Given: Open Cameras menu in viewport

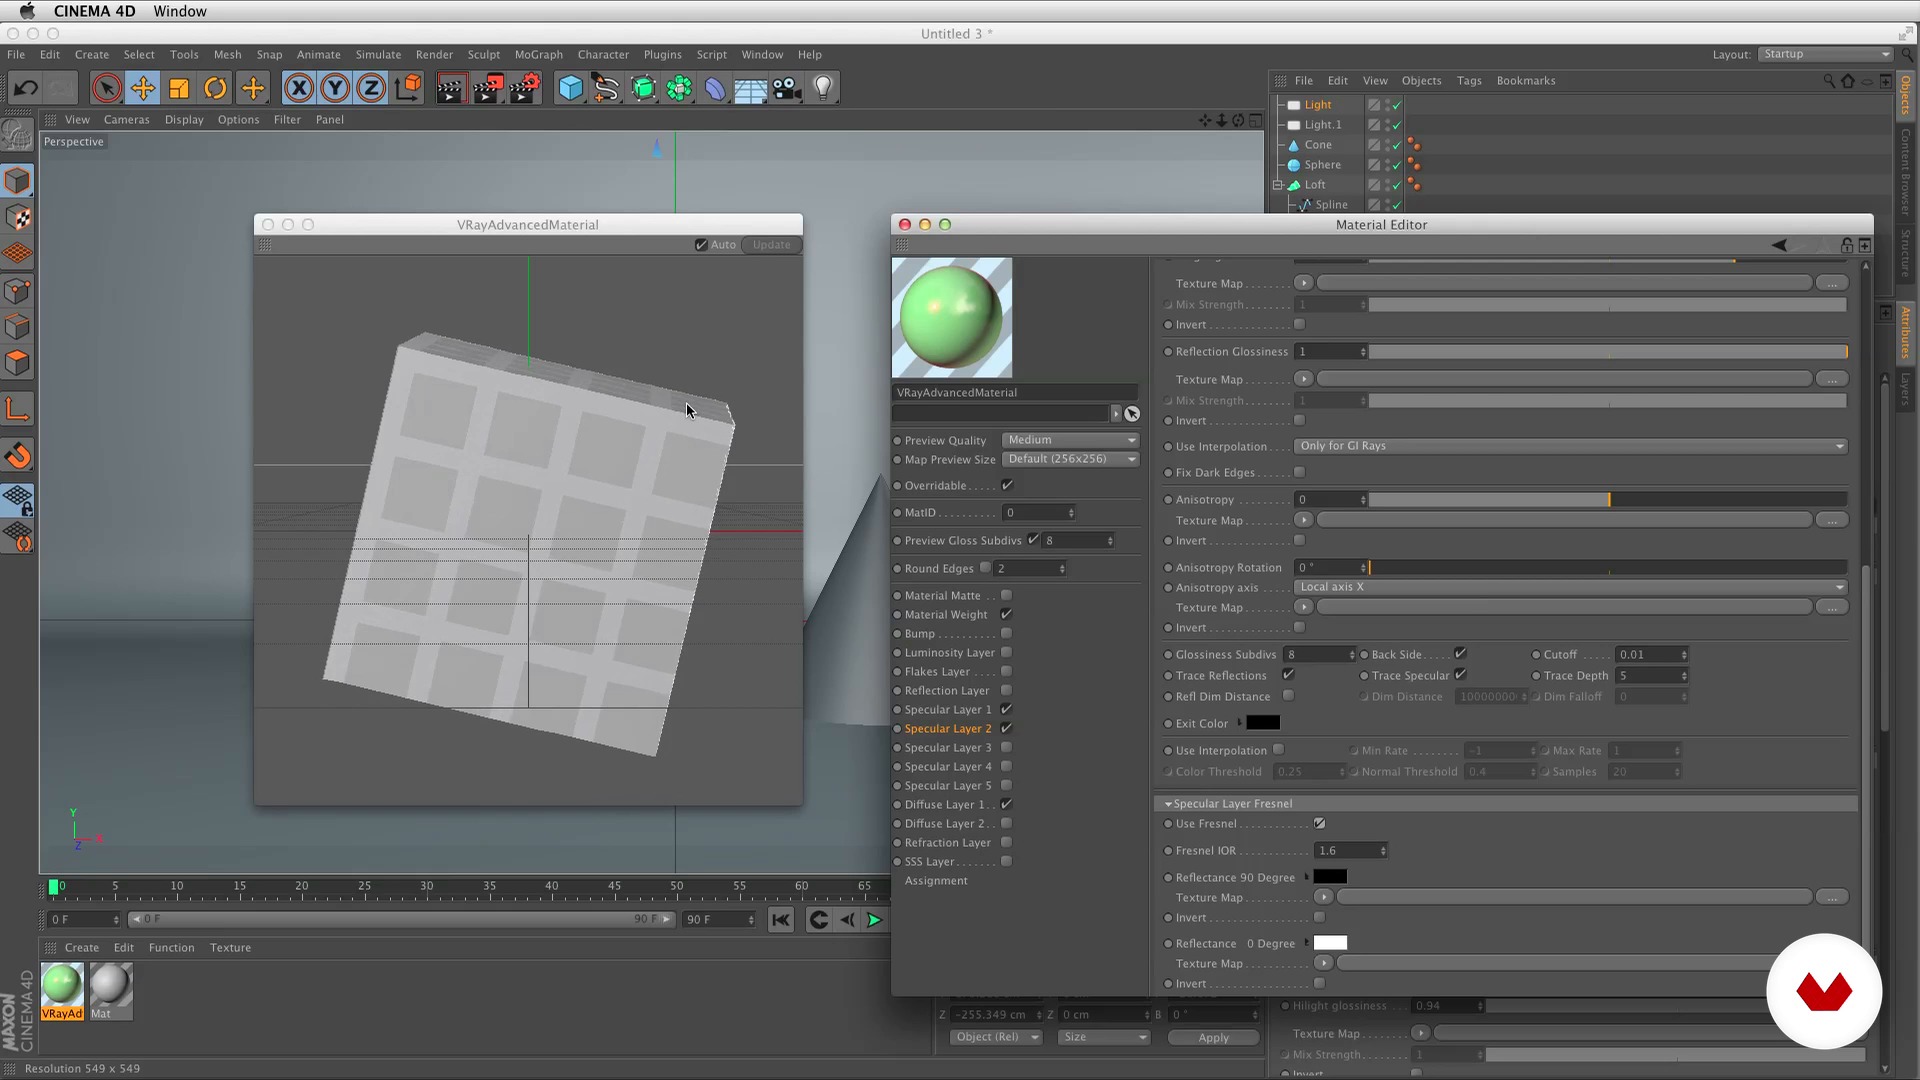Looking at the screenshot, I should point(126,120).
